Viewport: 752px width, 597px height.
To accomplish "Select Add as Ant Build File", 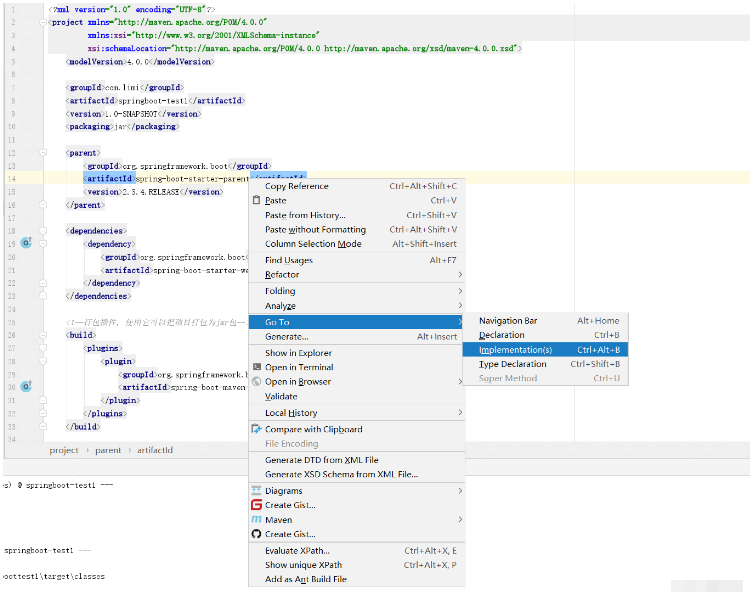I will point(357,579).
